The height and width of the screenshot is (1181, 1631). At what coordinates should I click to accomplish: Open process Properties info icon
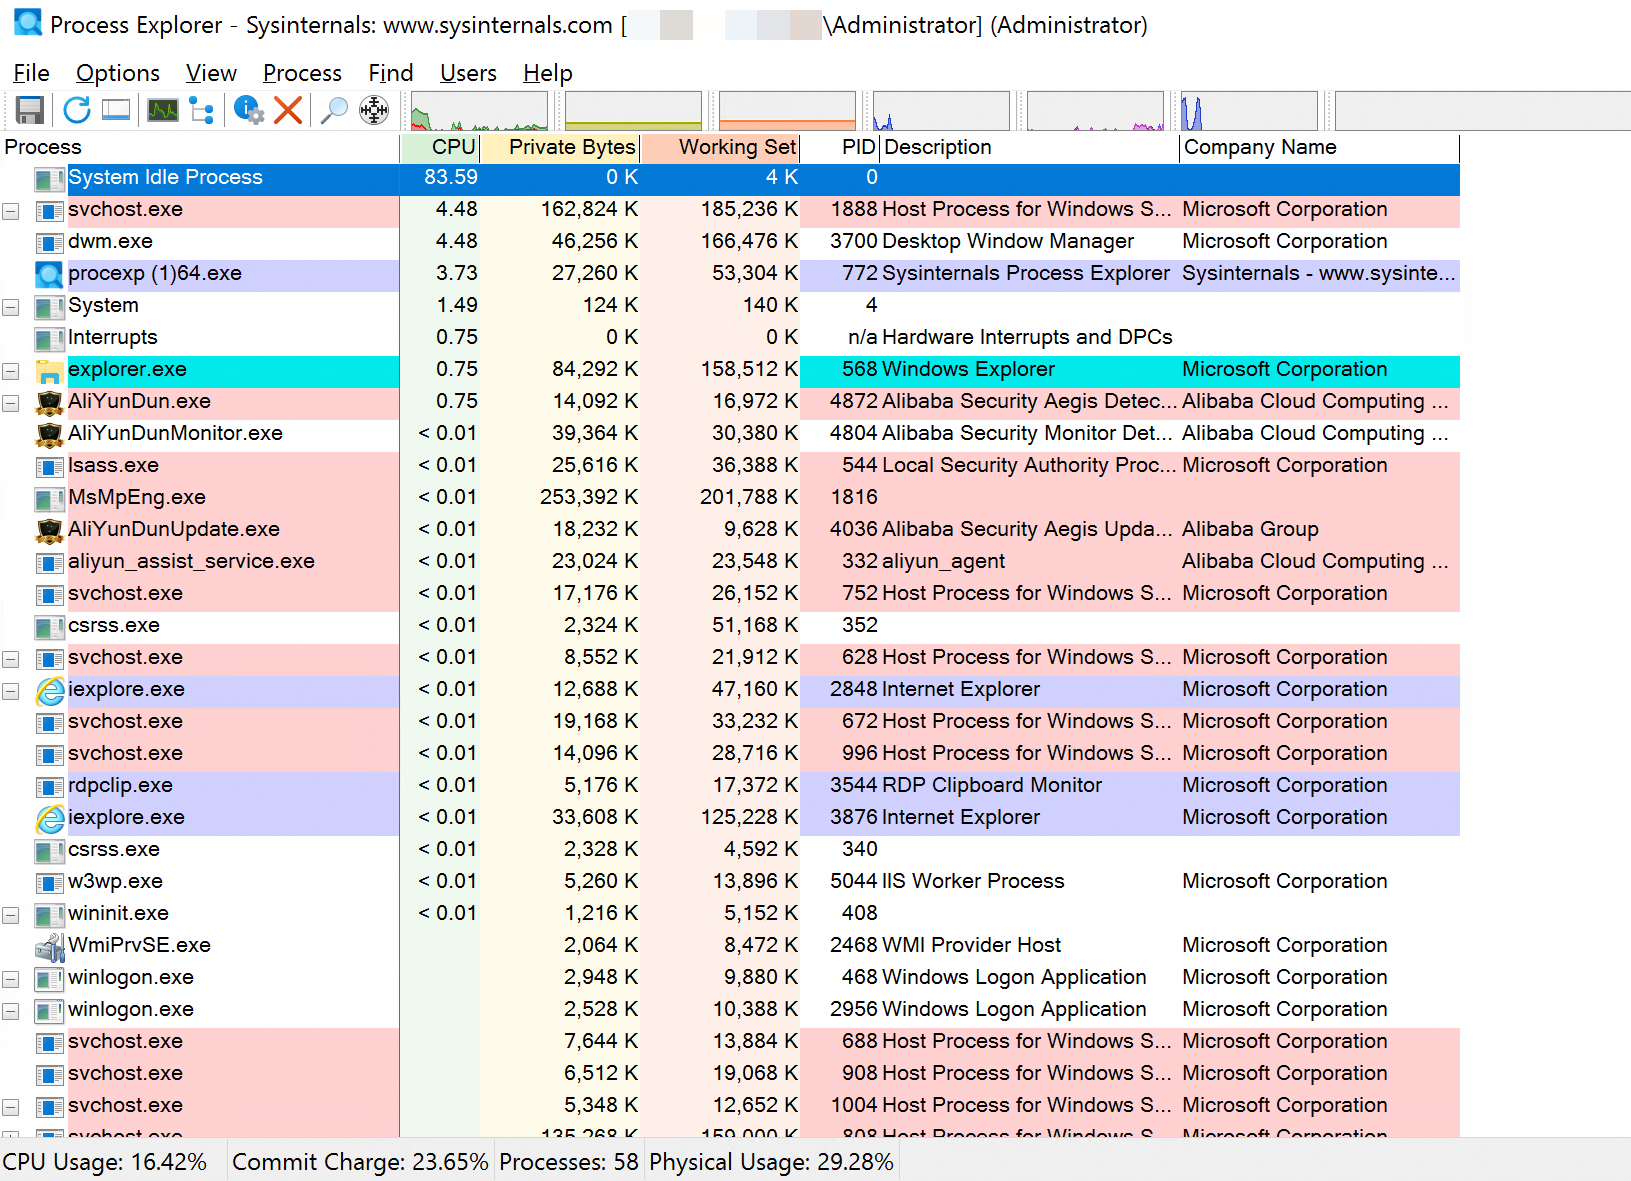point(248,110)
